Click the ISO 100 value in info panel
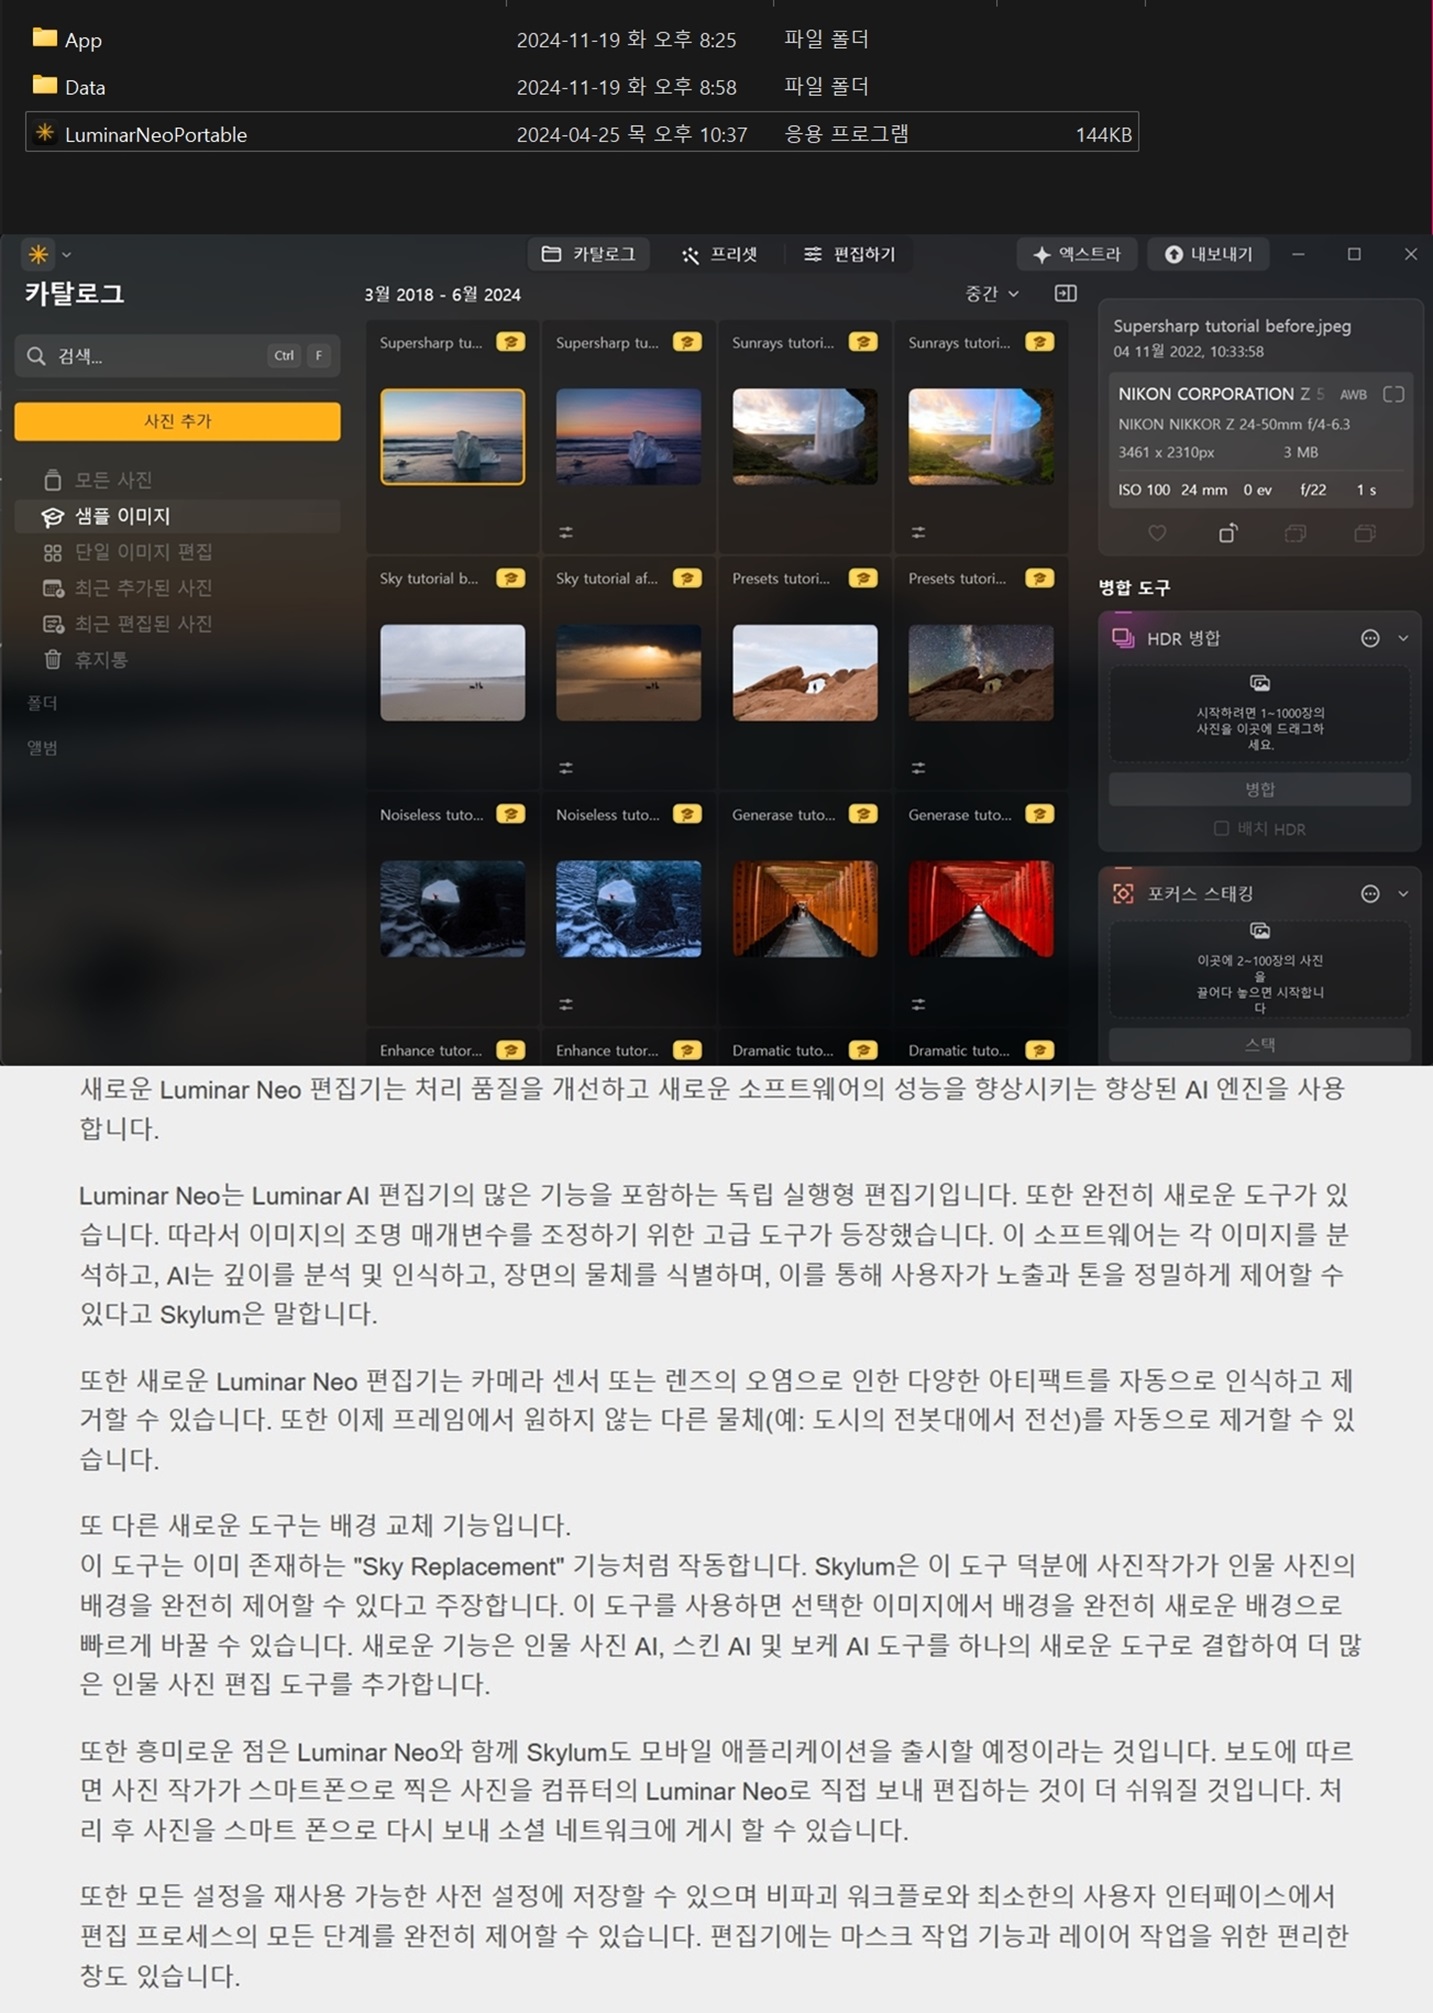1433x2013 pixels. [1144, 490]
